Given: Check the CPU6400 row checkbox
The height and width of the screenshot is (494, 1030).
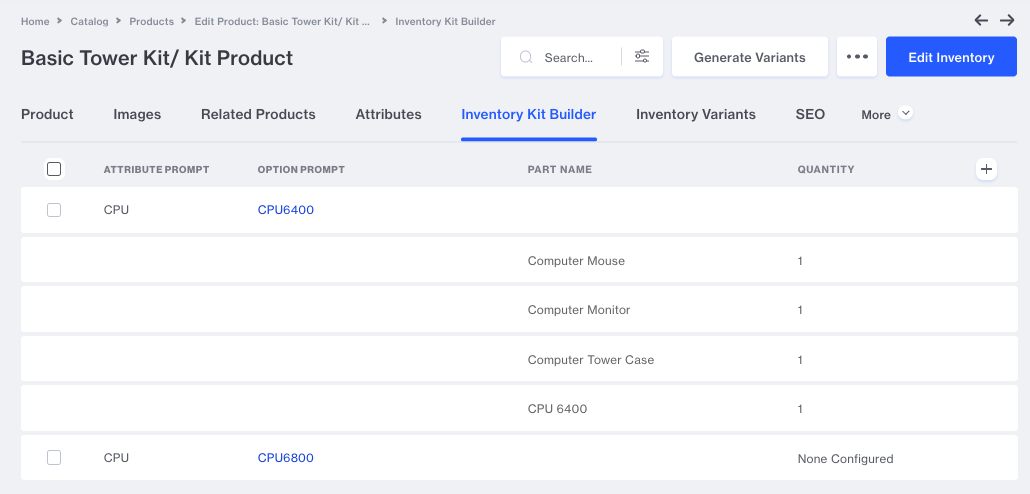Looking at the screenshot, I should (x=54, y=210).
